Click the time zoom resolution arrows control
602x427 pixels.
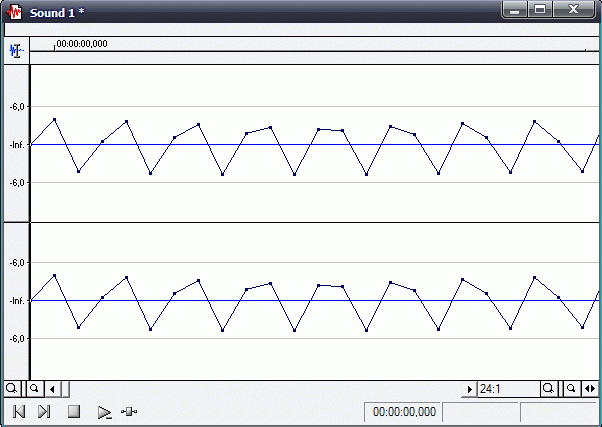click(590, 388)
